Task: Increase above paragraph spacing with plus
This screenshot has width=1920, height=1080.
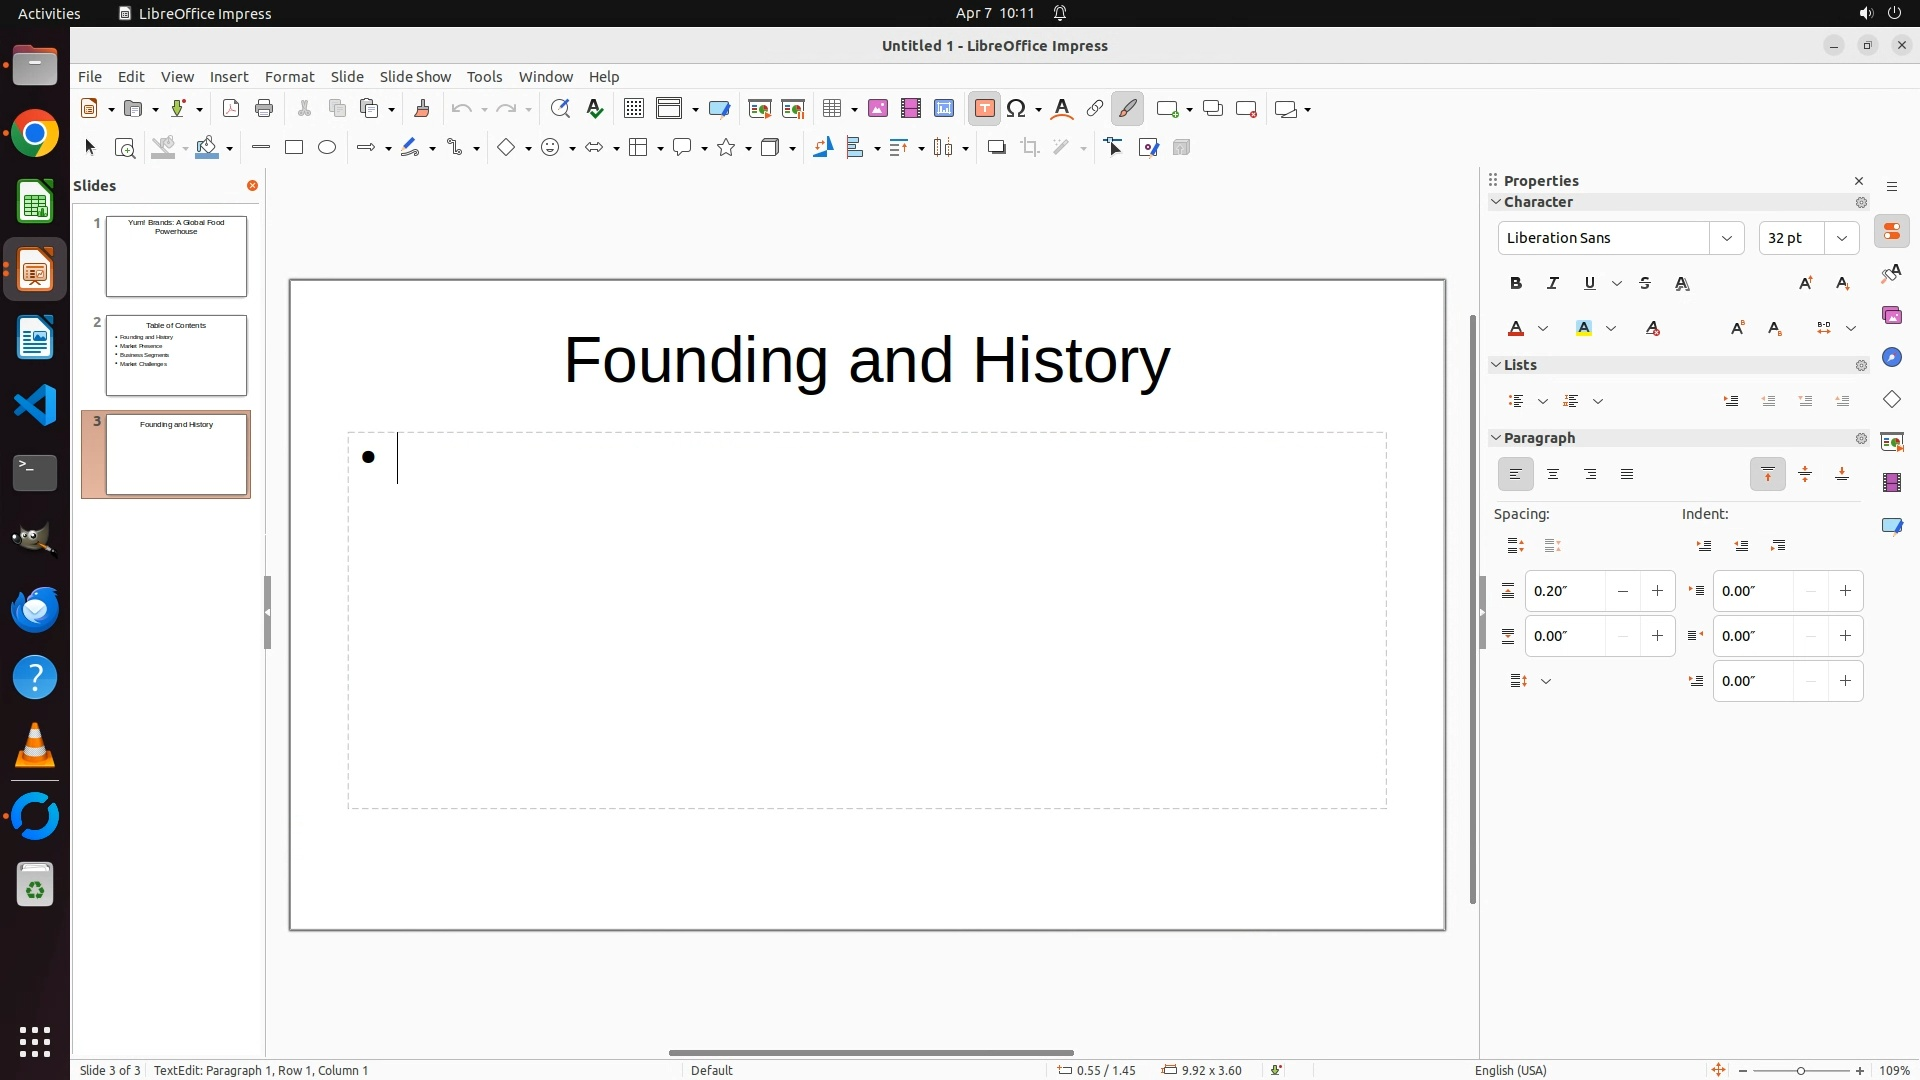Action: 1657,591
